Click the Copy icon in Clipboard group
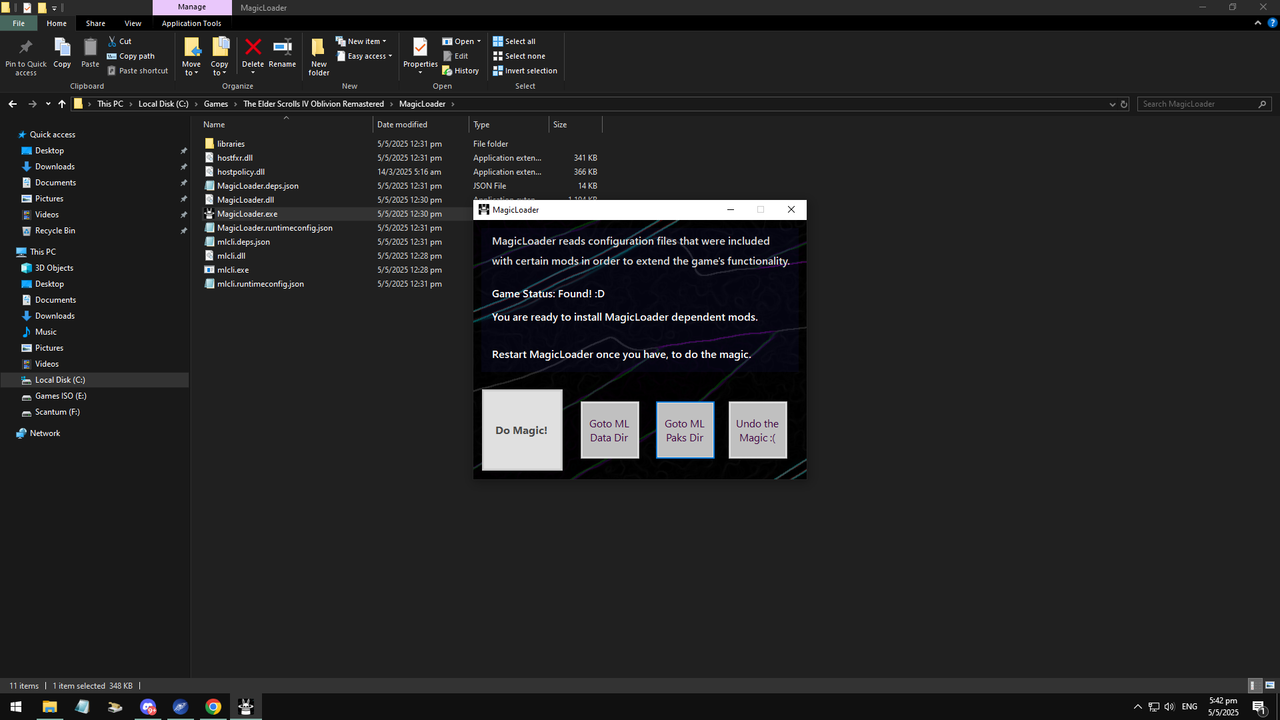1280x720 pixels. pos(62,53)
